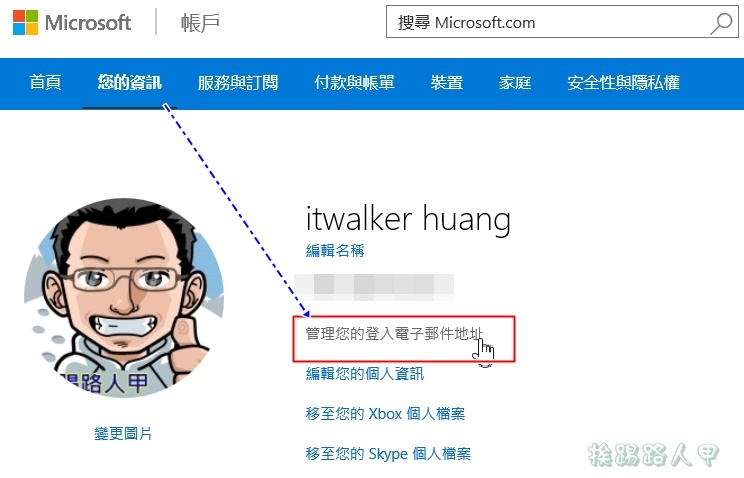The width and height of the screenshot is (744, 478).
Task: Open 安全性與隱私權 tab
Action: [x=623, y=83]
